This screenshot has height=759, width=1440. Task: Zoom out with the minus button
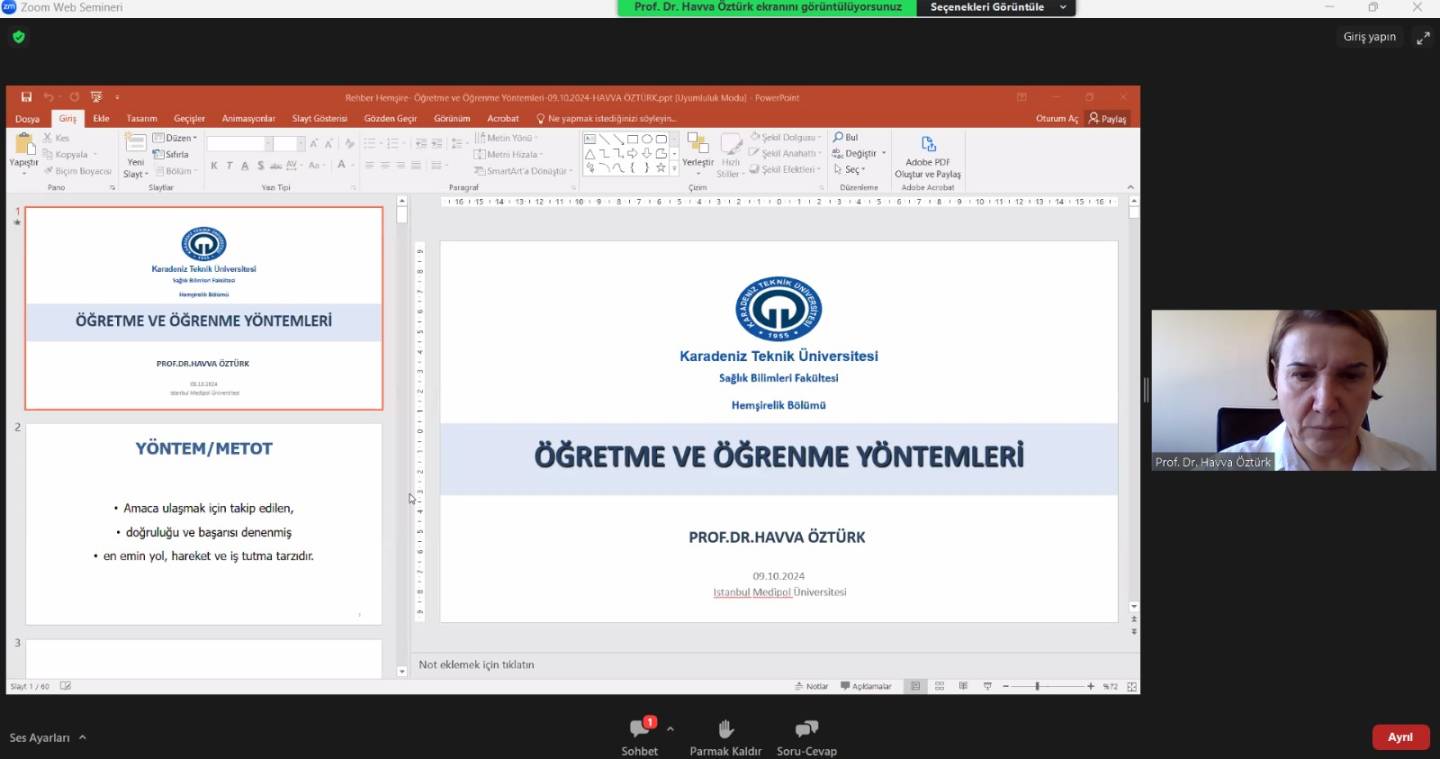click(1006, 686)
